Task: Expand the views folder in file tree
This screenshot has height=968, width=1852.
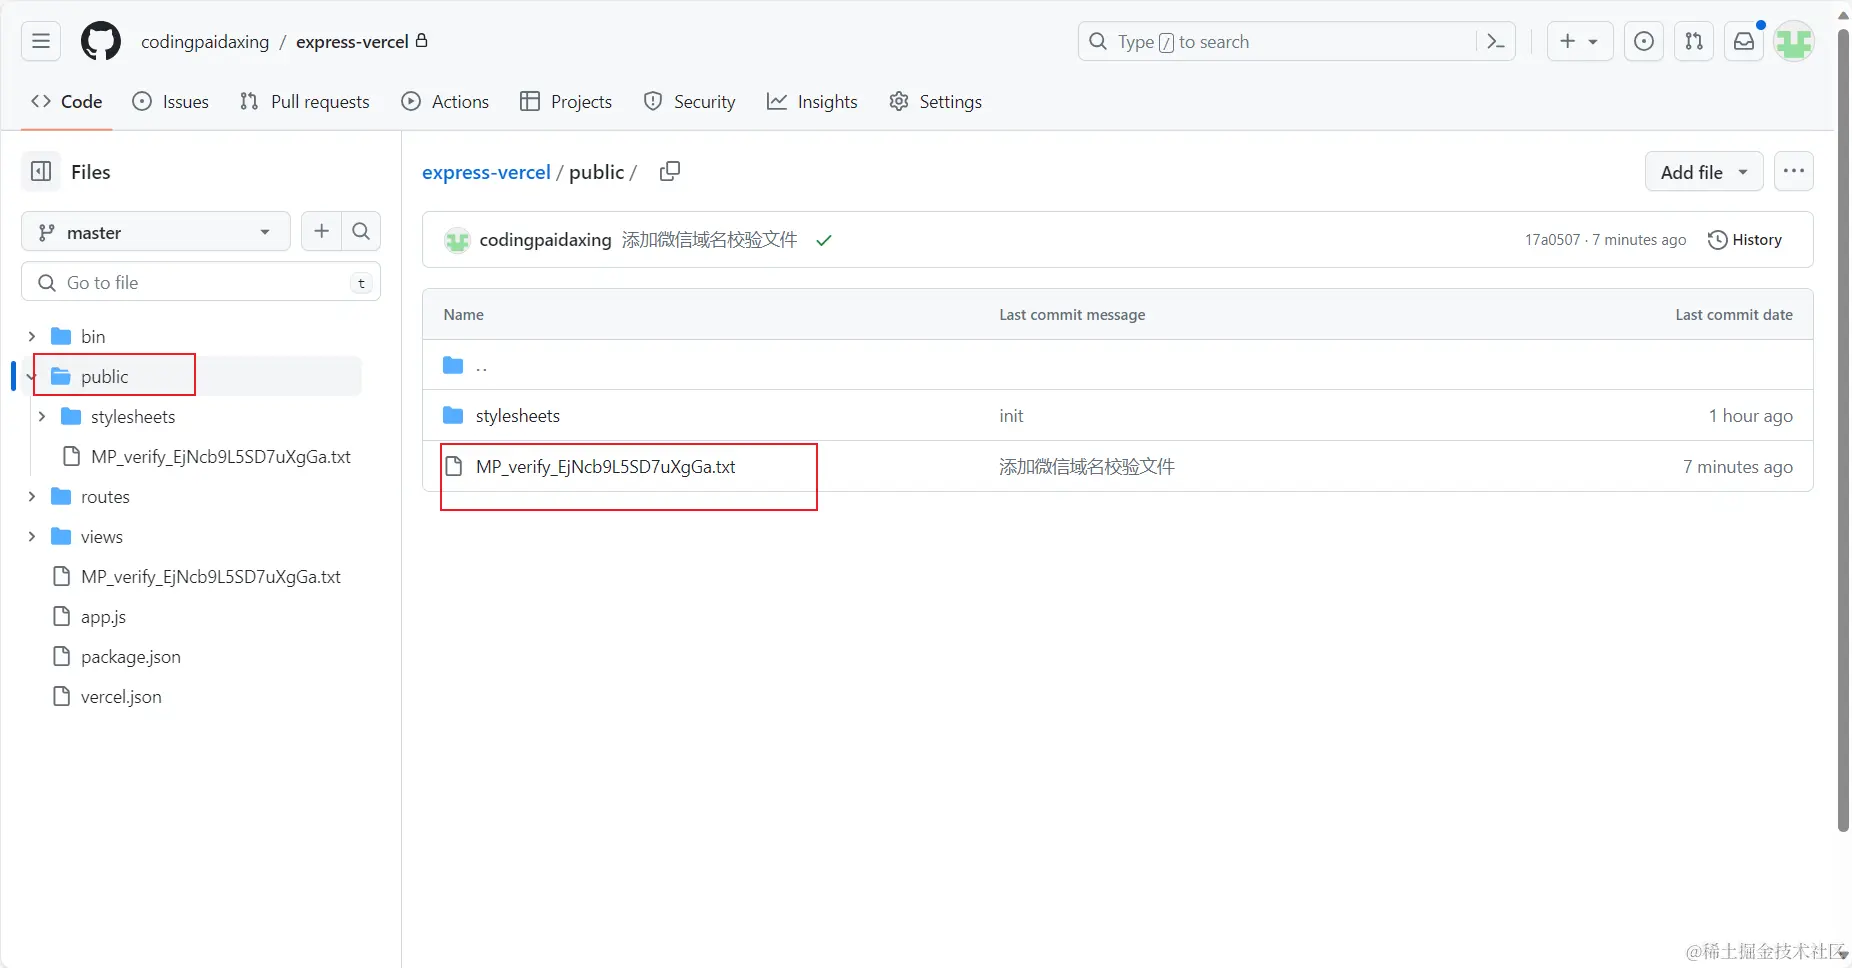Action: pos(32,536)
